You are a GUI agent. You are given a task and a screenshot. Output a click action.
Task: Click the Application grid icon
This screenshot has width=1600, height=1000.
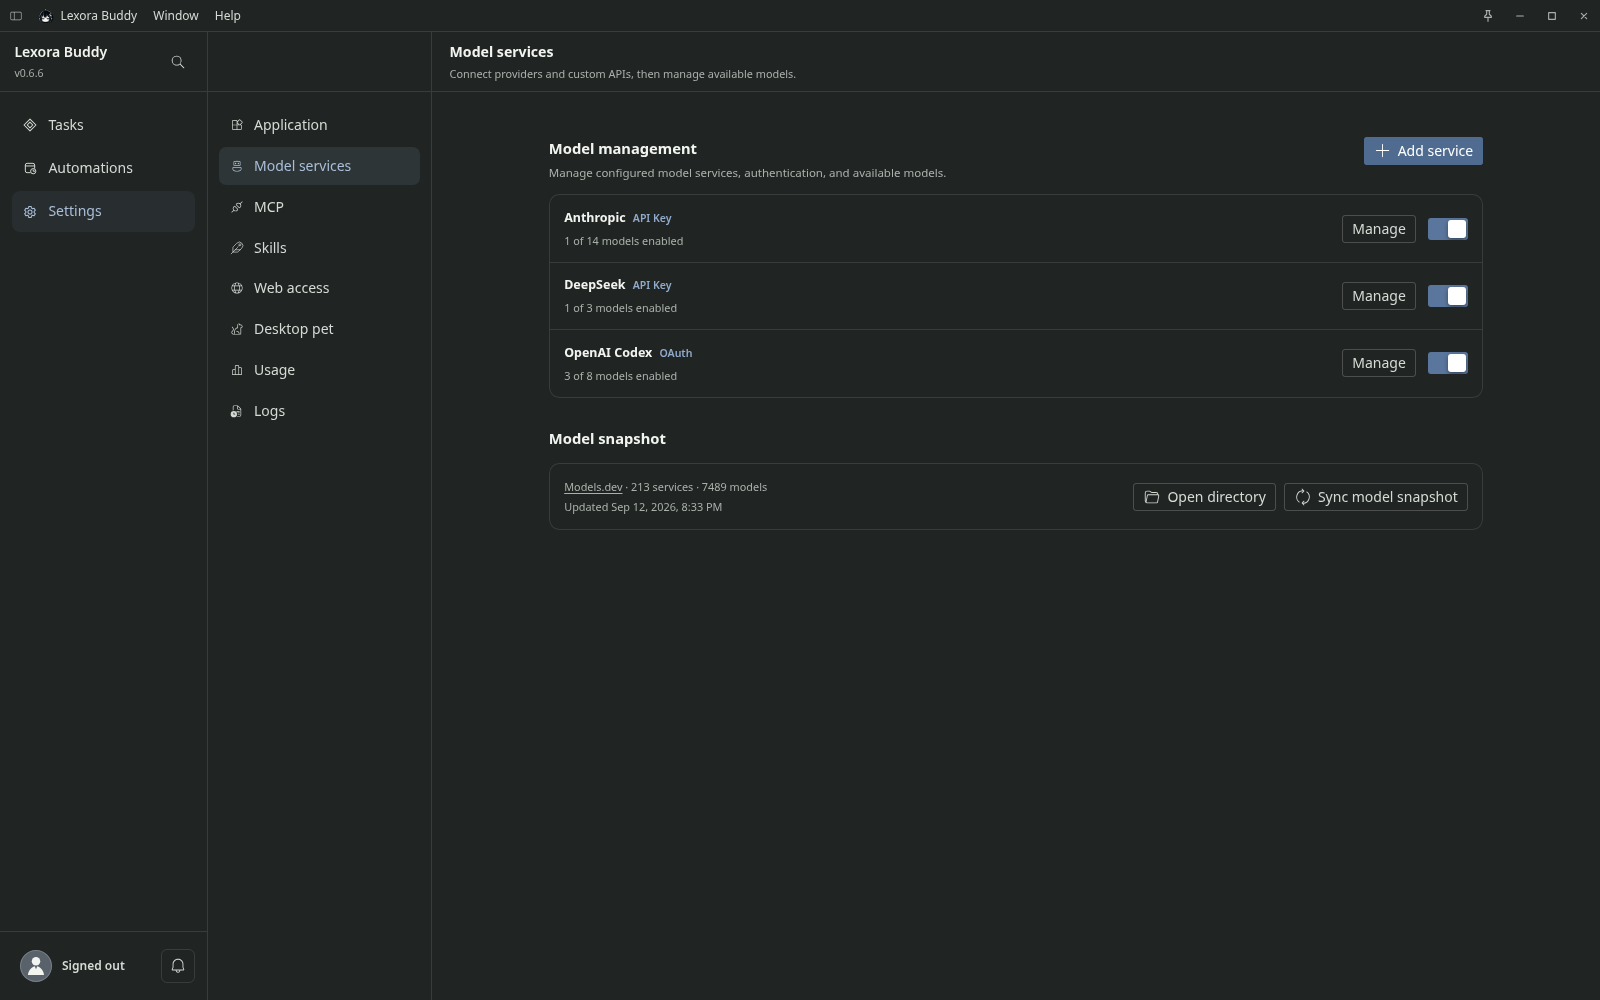[x=237, y=125]
